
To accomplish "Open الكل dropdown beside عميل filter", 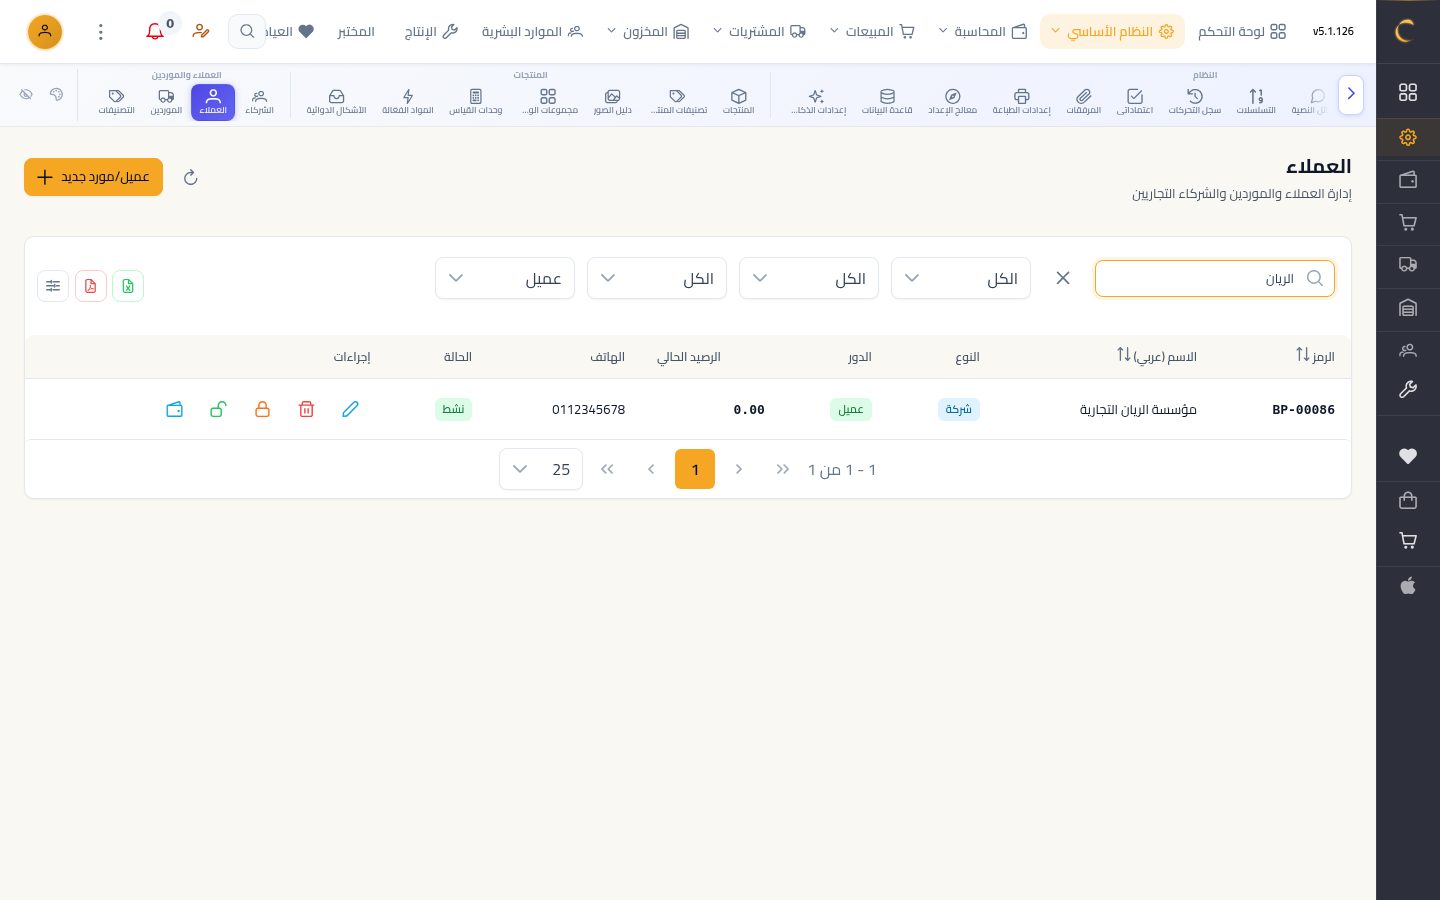I will (657, 278).
